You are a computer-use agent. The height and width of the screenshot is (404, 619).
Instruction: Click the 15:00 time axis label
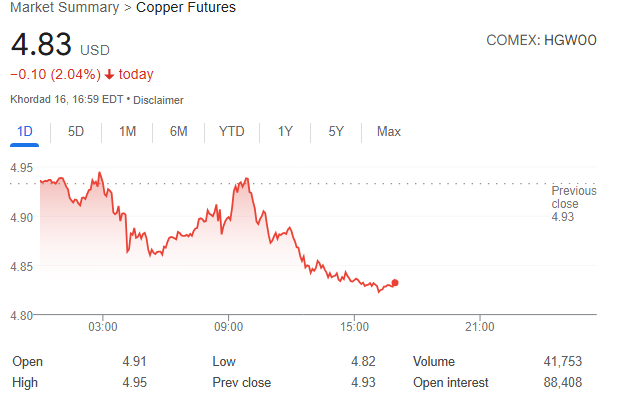pos(355,326)
